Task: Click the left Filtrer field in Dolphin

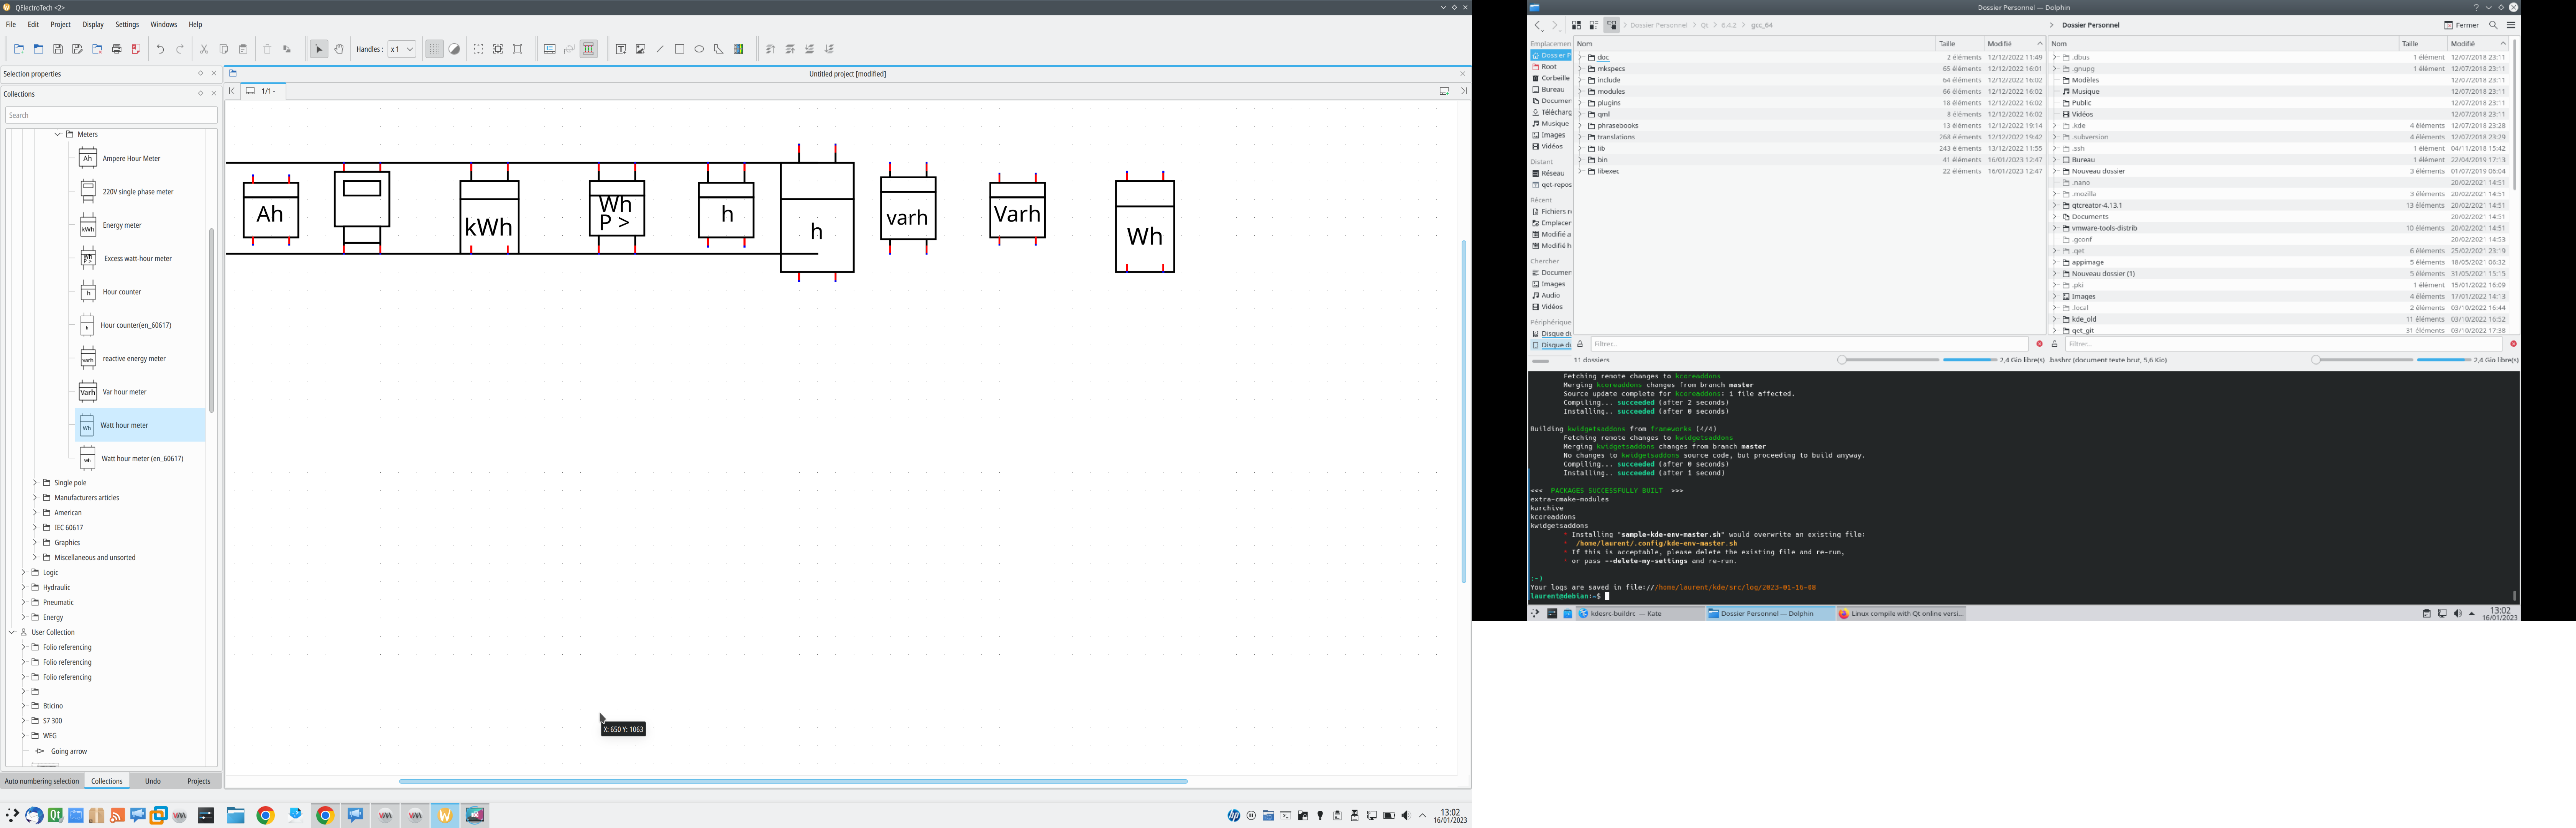Action: (x=1810, y=344)
